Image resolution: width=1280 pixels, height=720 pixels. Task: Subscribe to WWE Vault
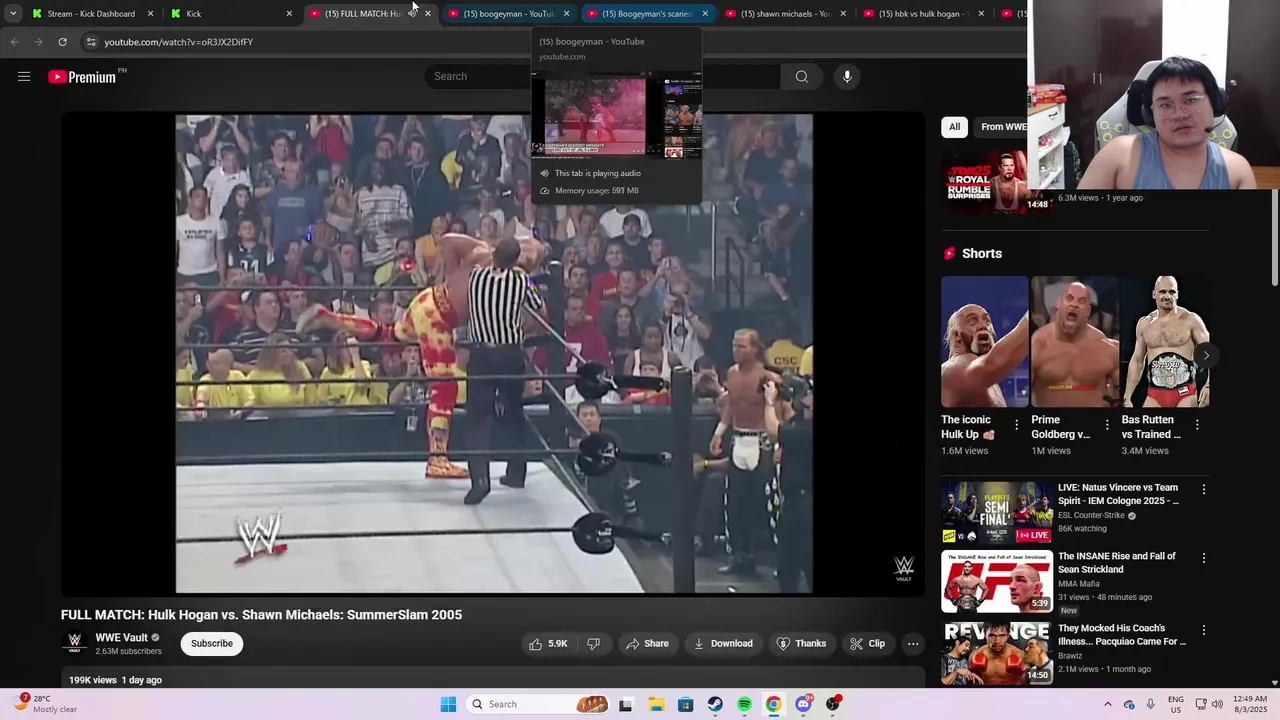212,644
